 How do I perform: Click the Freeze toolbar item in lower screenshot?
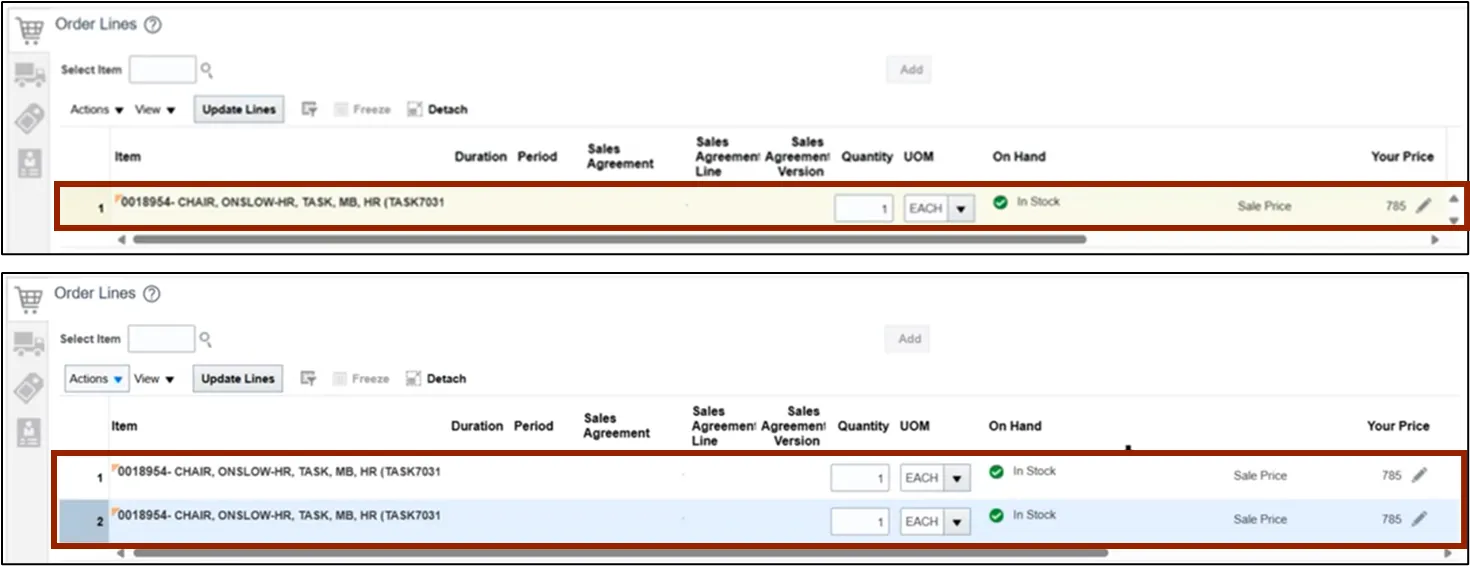click(360, 379)
